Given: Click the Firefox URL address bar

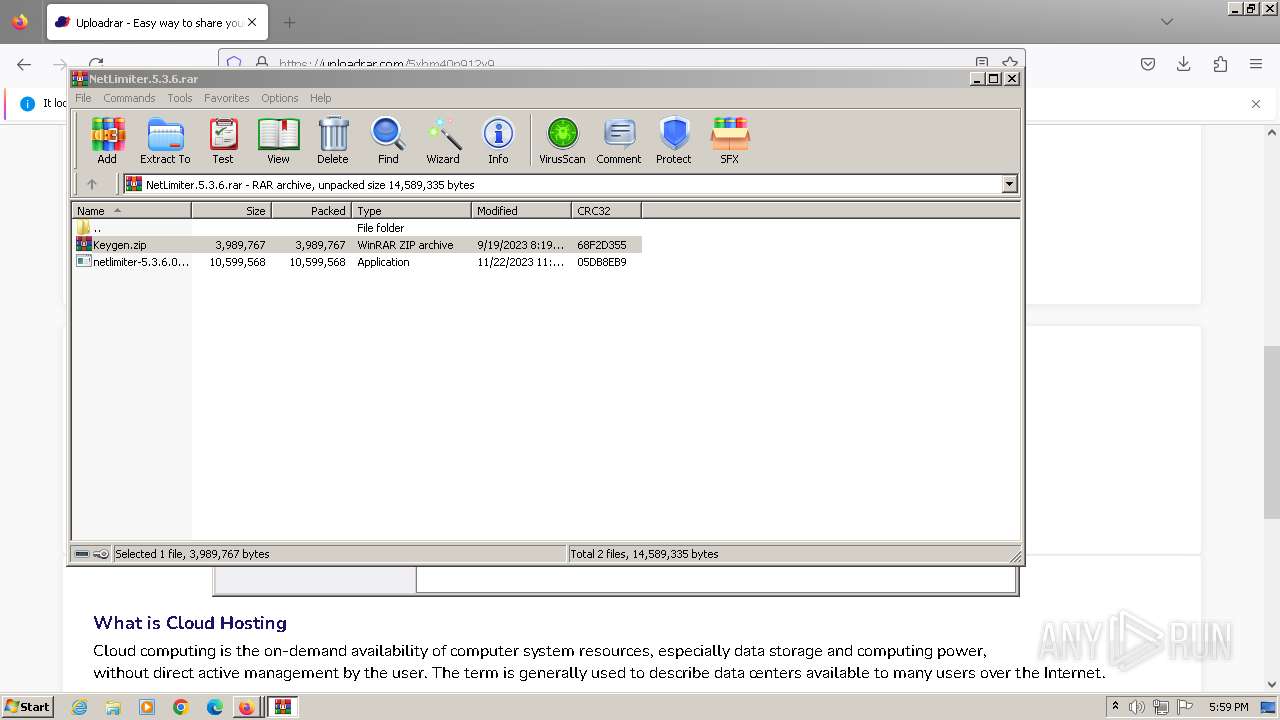Looking at the screenshot, I should pyautogui.click(x=620, y=64).
